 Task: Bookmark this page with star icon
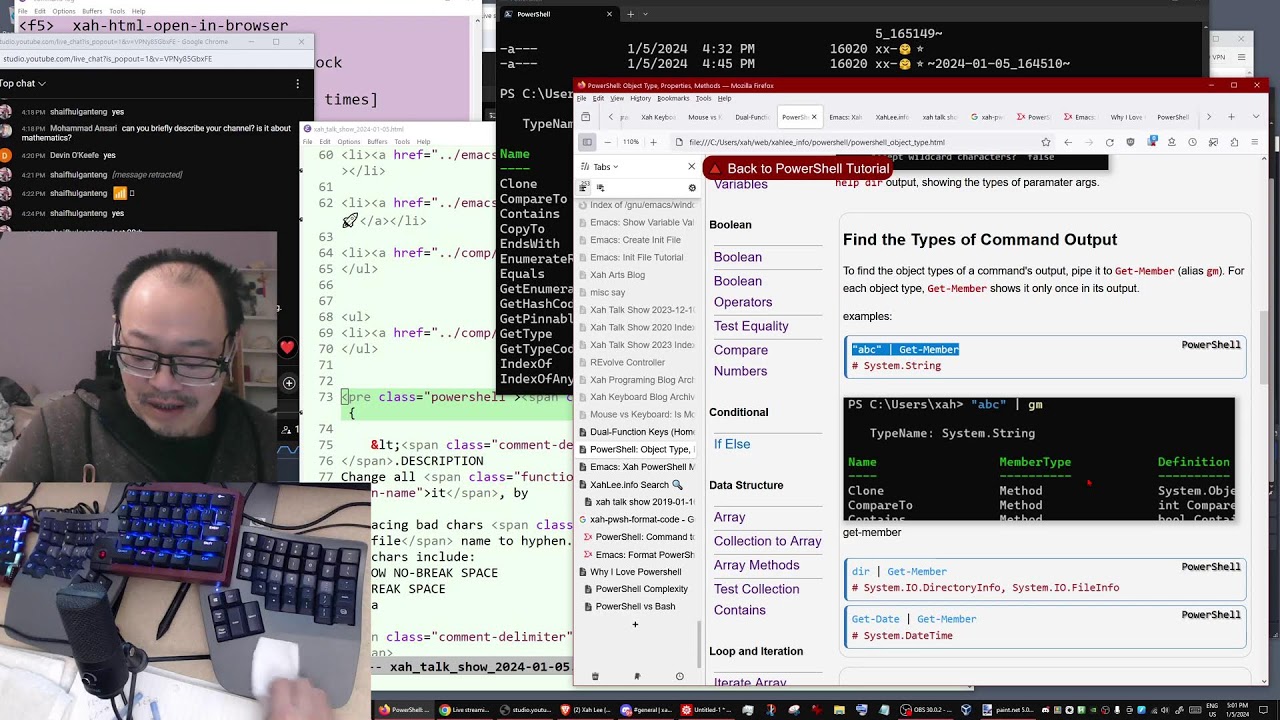[1046, 142]
